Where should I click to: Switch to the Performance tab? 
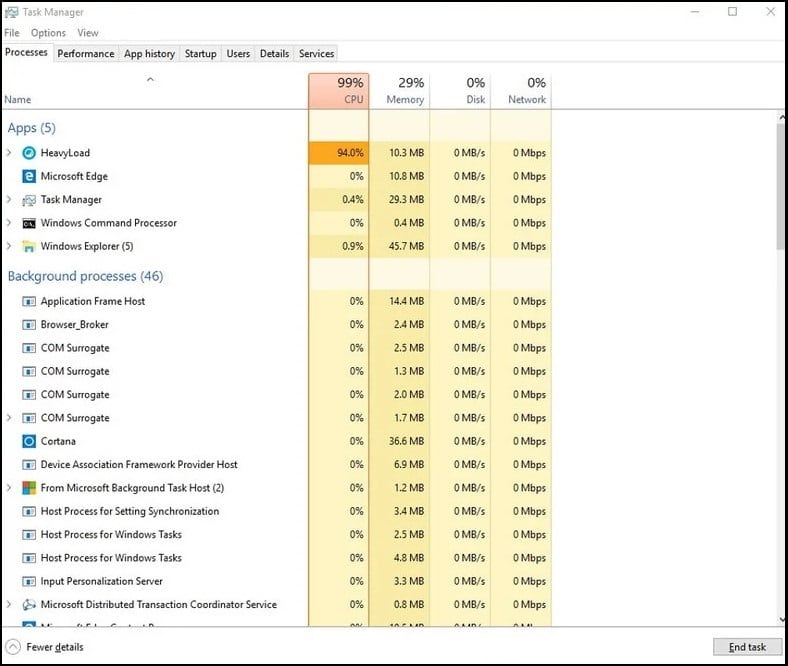(x=86, y=54)
